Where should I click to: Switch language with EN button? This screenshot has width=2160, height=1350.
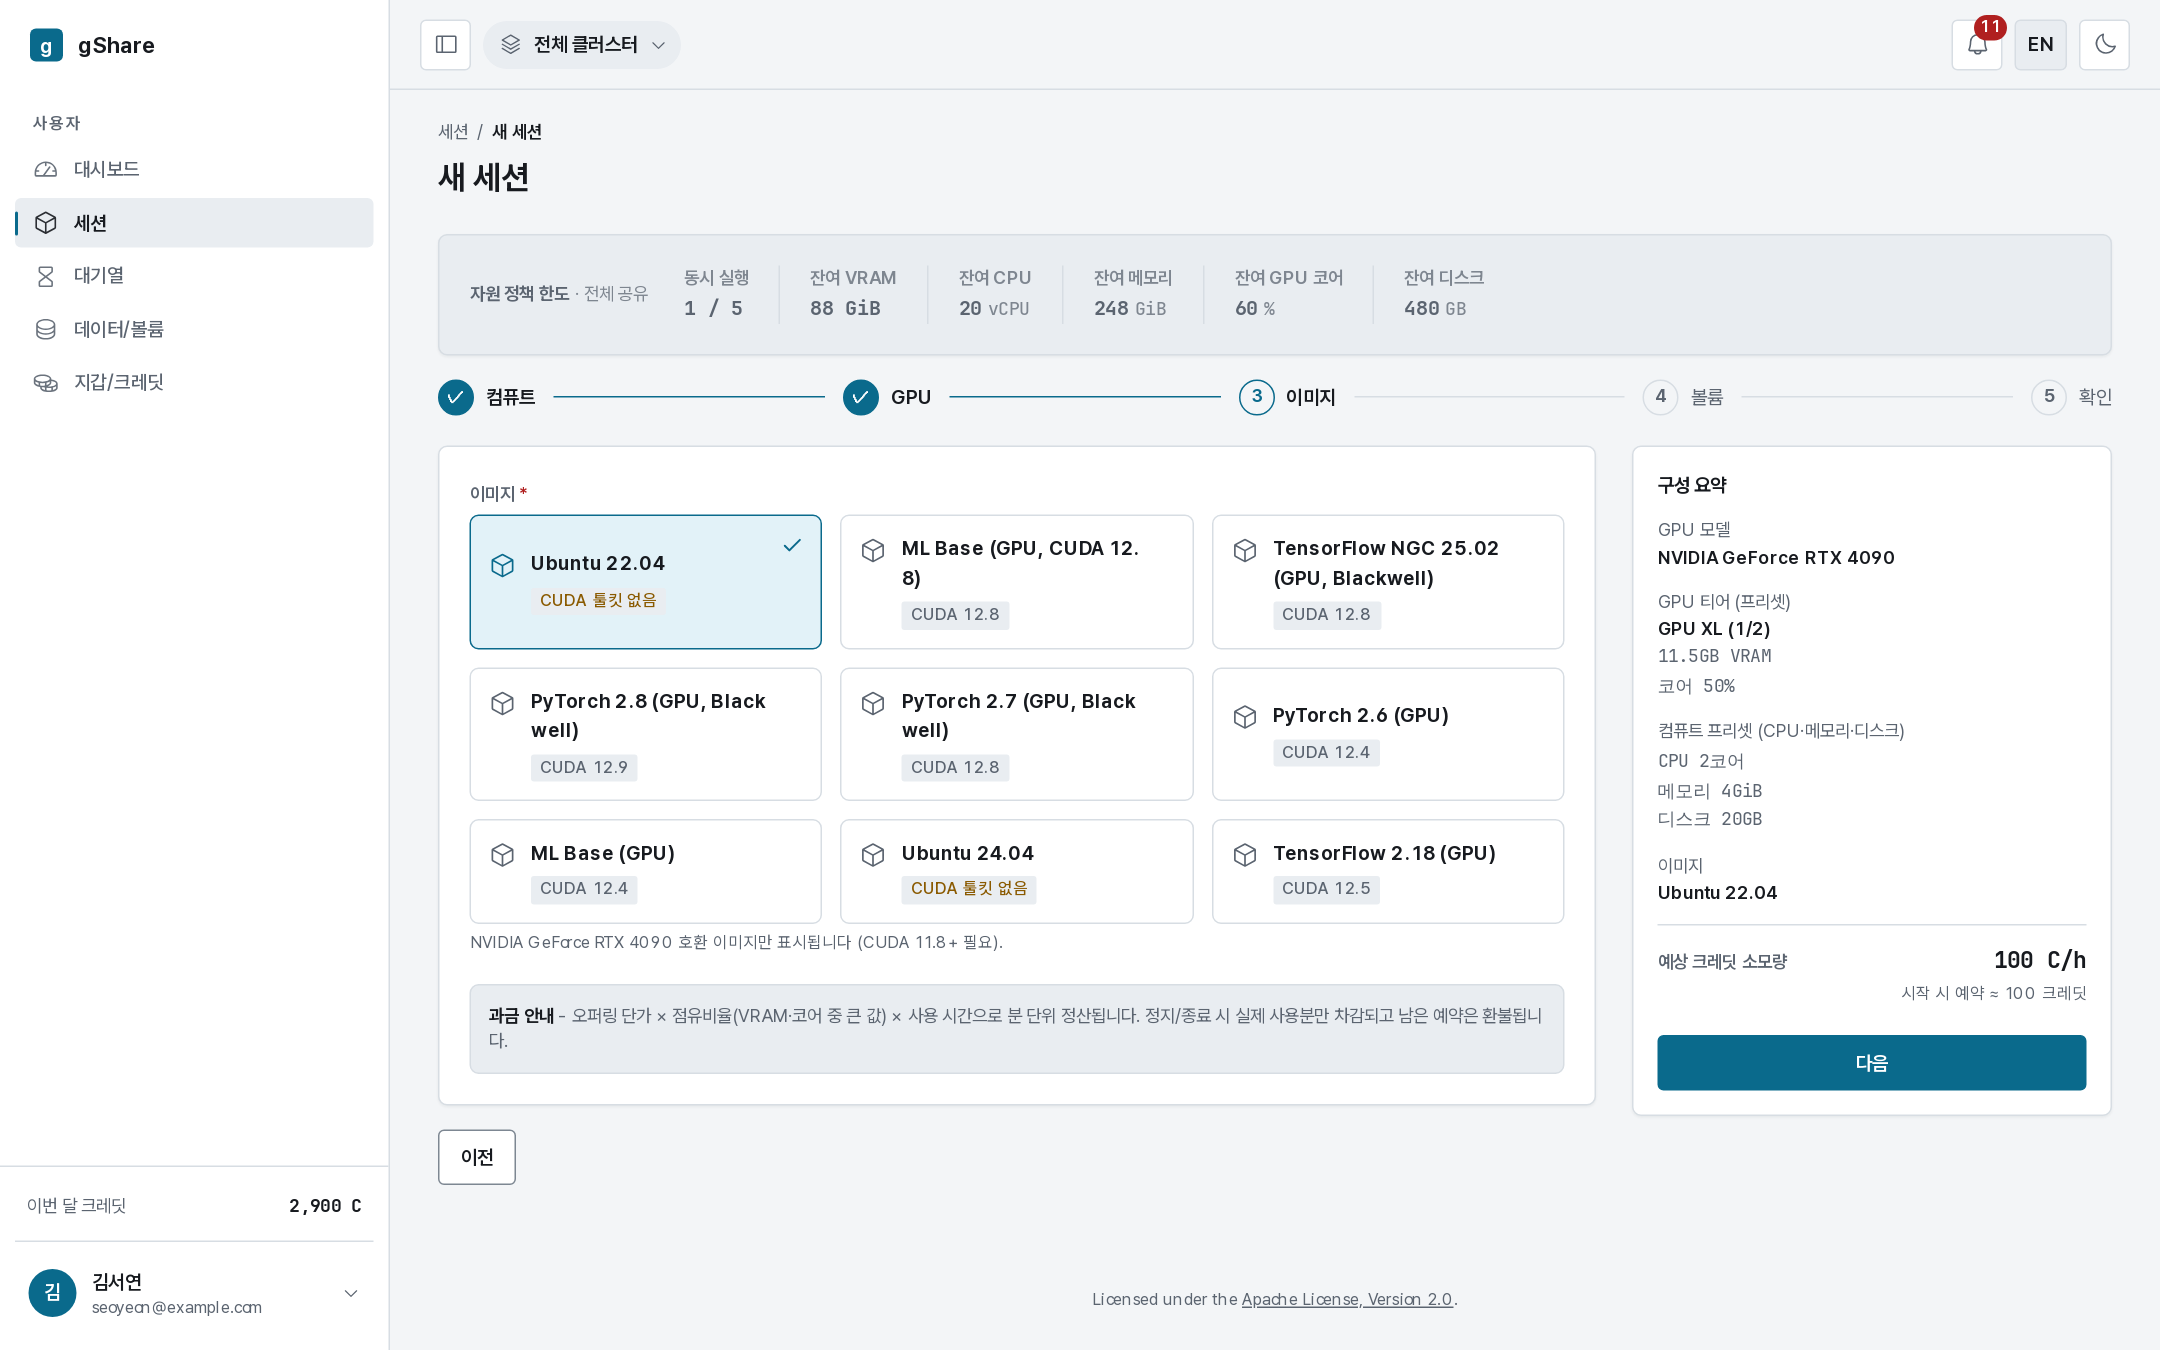point(2040,45)
